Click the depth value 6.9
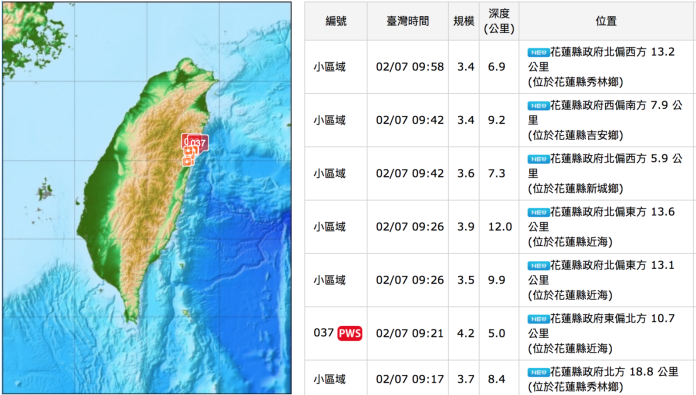 coord(497,67)
